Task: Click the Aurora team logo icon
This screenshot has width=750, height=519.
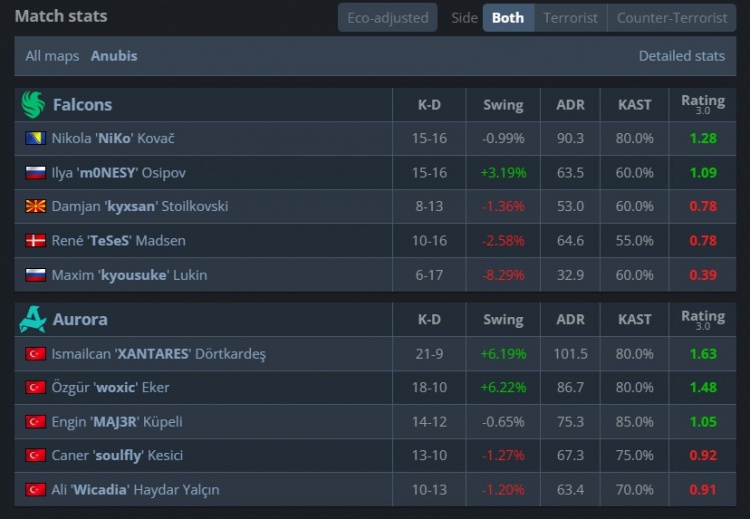Action: click(33, 319)
